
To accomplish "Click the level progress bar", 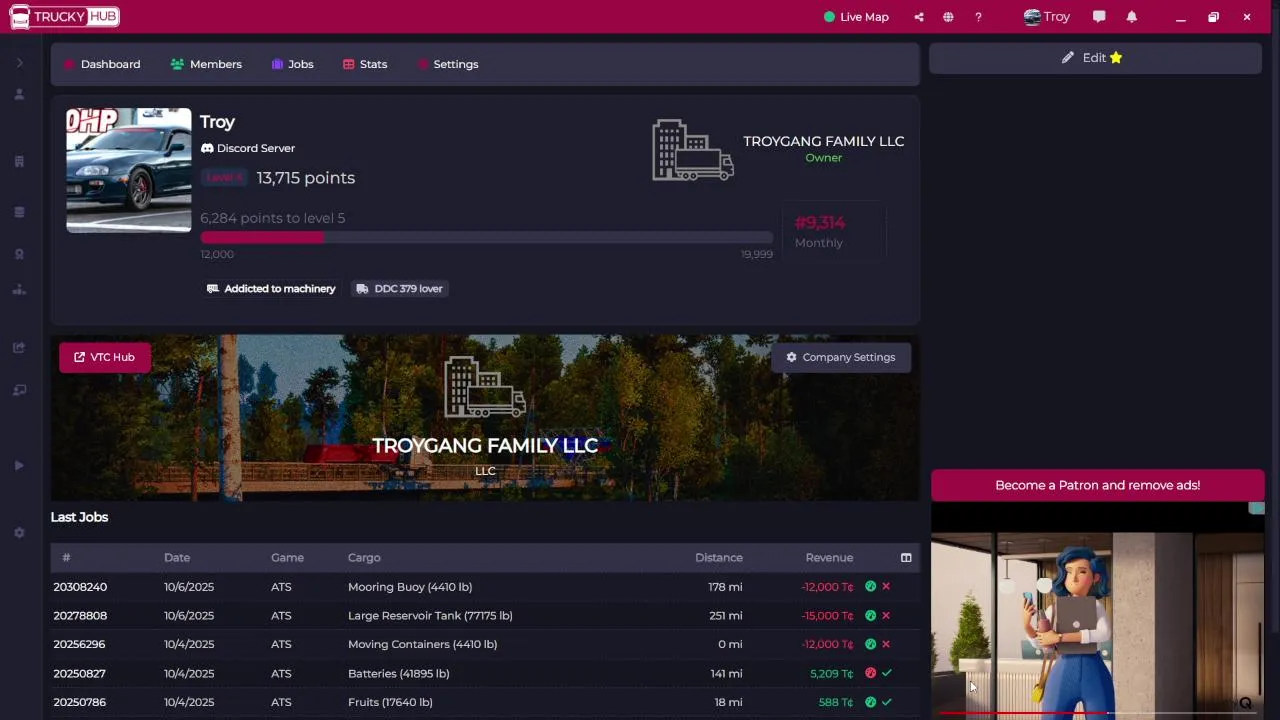I will pyautogui.click(x=486, y=237).
